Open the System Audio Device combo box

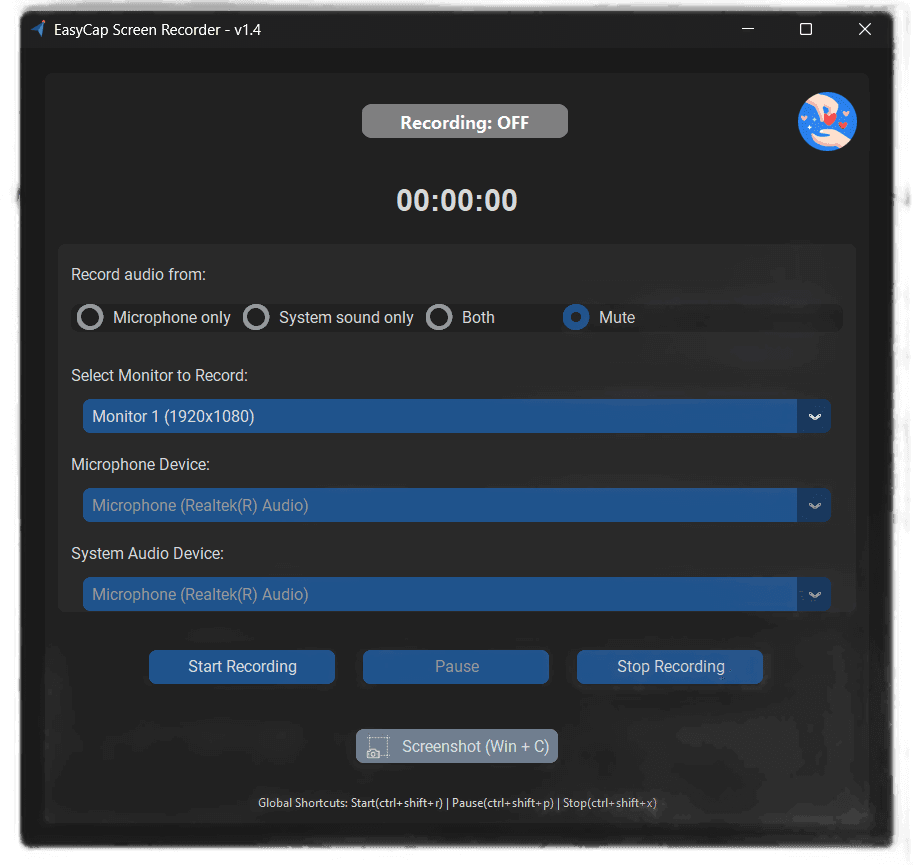point(456,594)
